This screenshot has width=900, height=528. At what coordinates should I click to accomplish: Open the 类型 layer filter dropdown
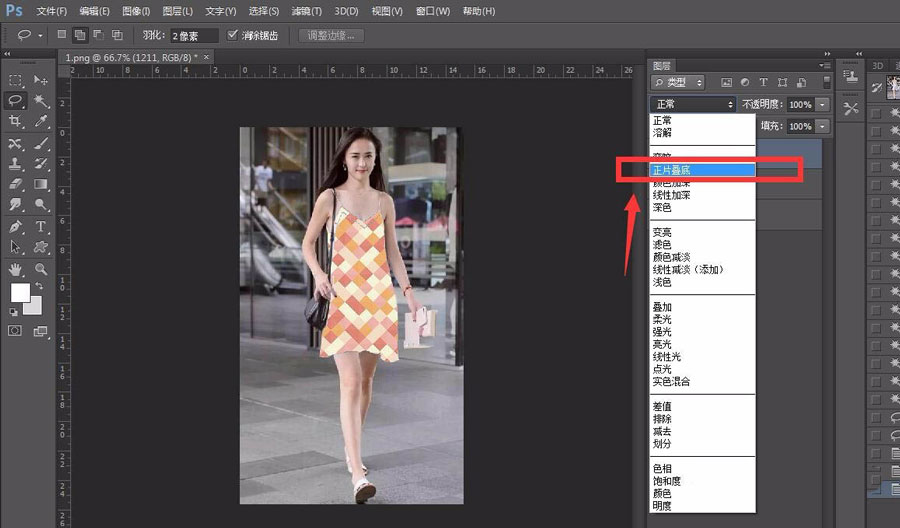point(677,82)
